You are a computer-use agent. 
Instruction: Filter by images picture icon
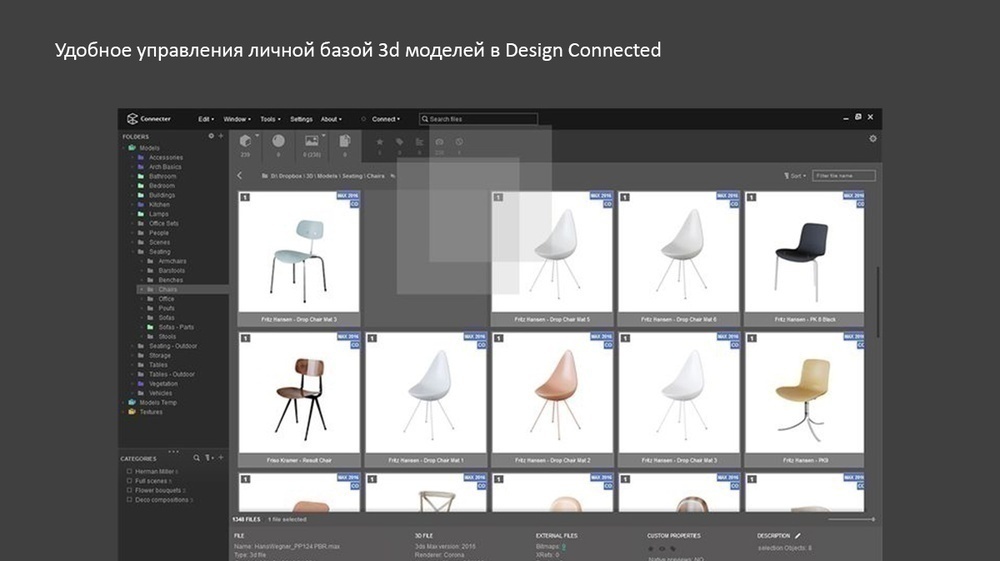(x=311, y=141)
